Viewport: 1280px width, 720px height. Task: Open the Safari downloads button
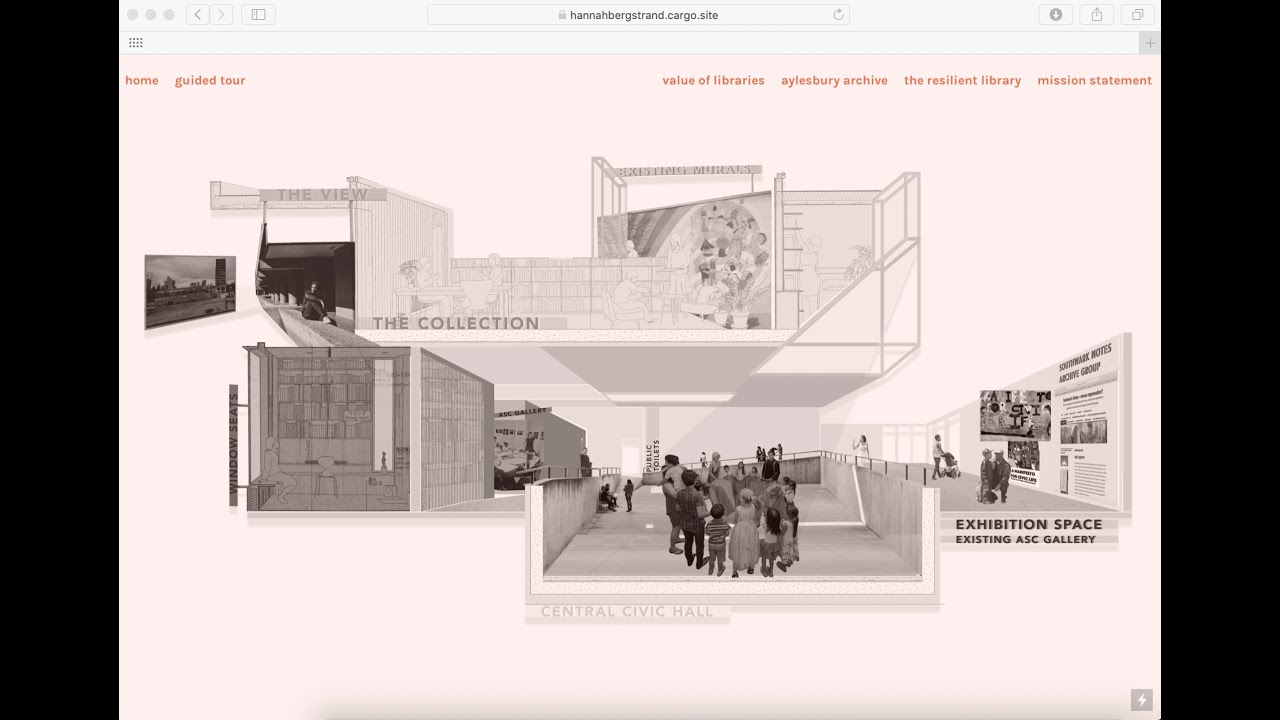[1055, 14]
